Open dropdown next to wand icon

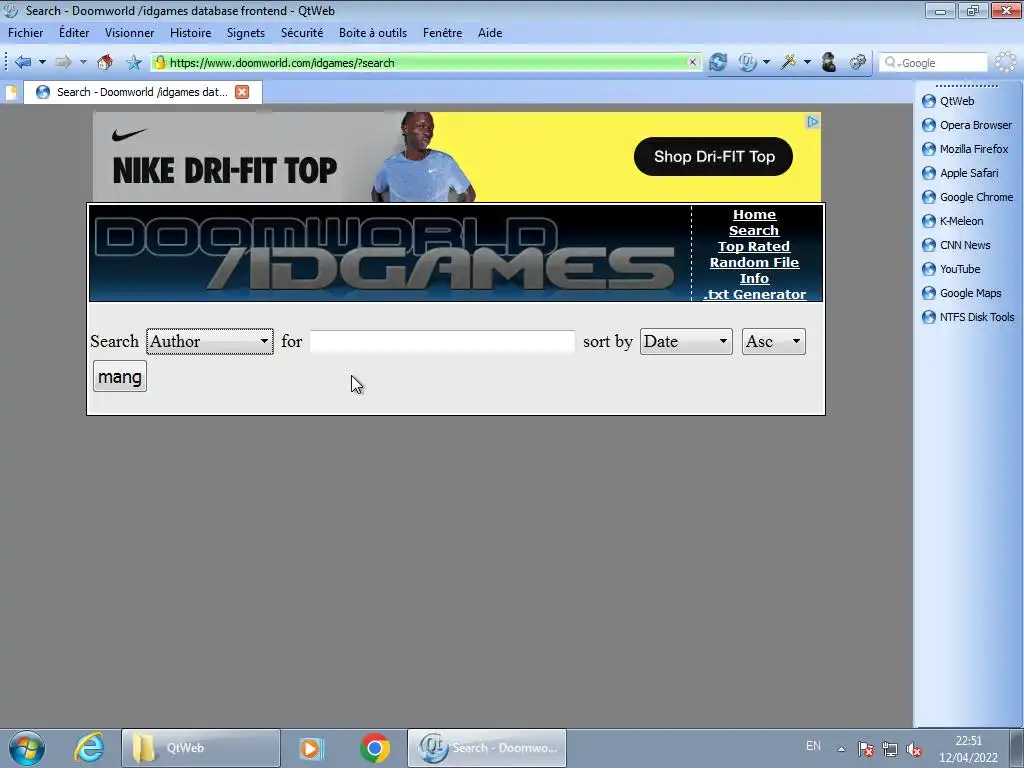[807, 63]
